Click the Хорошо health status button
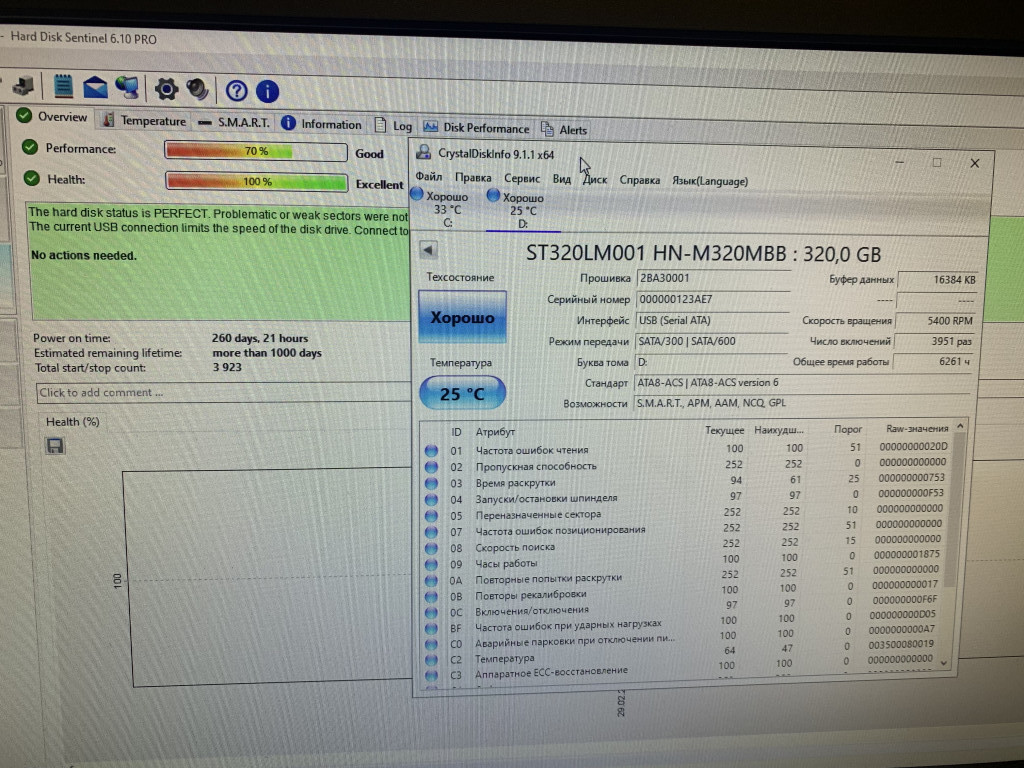 (462, 317)
